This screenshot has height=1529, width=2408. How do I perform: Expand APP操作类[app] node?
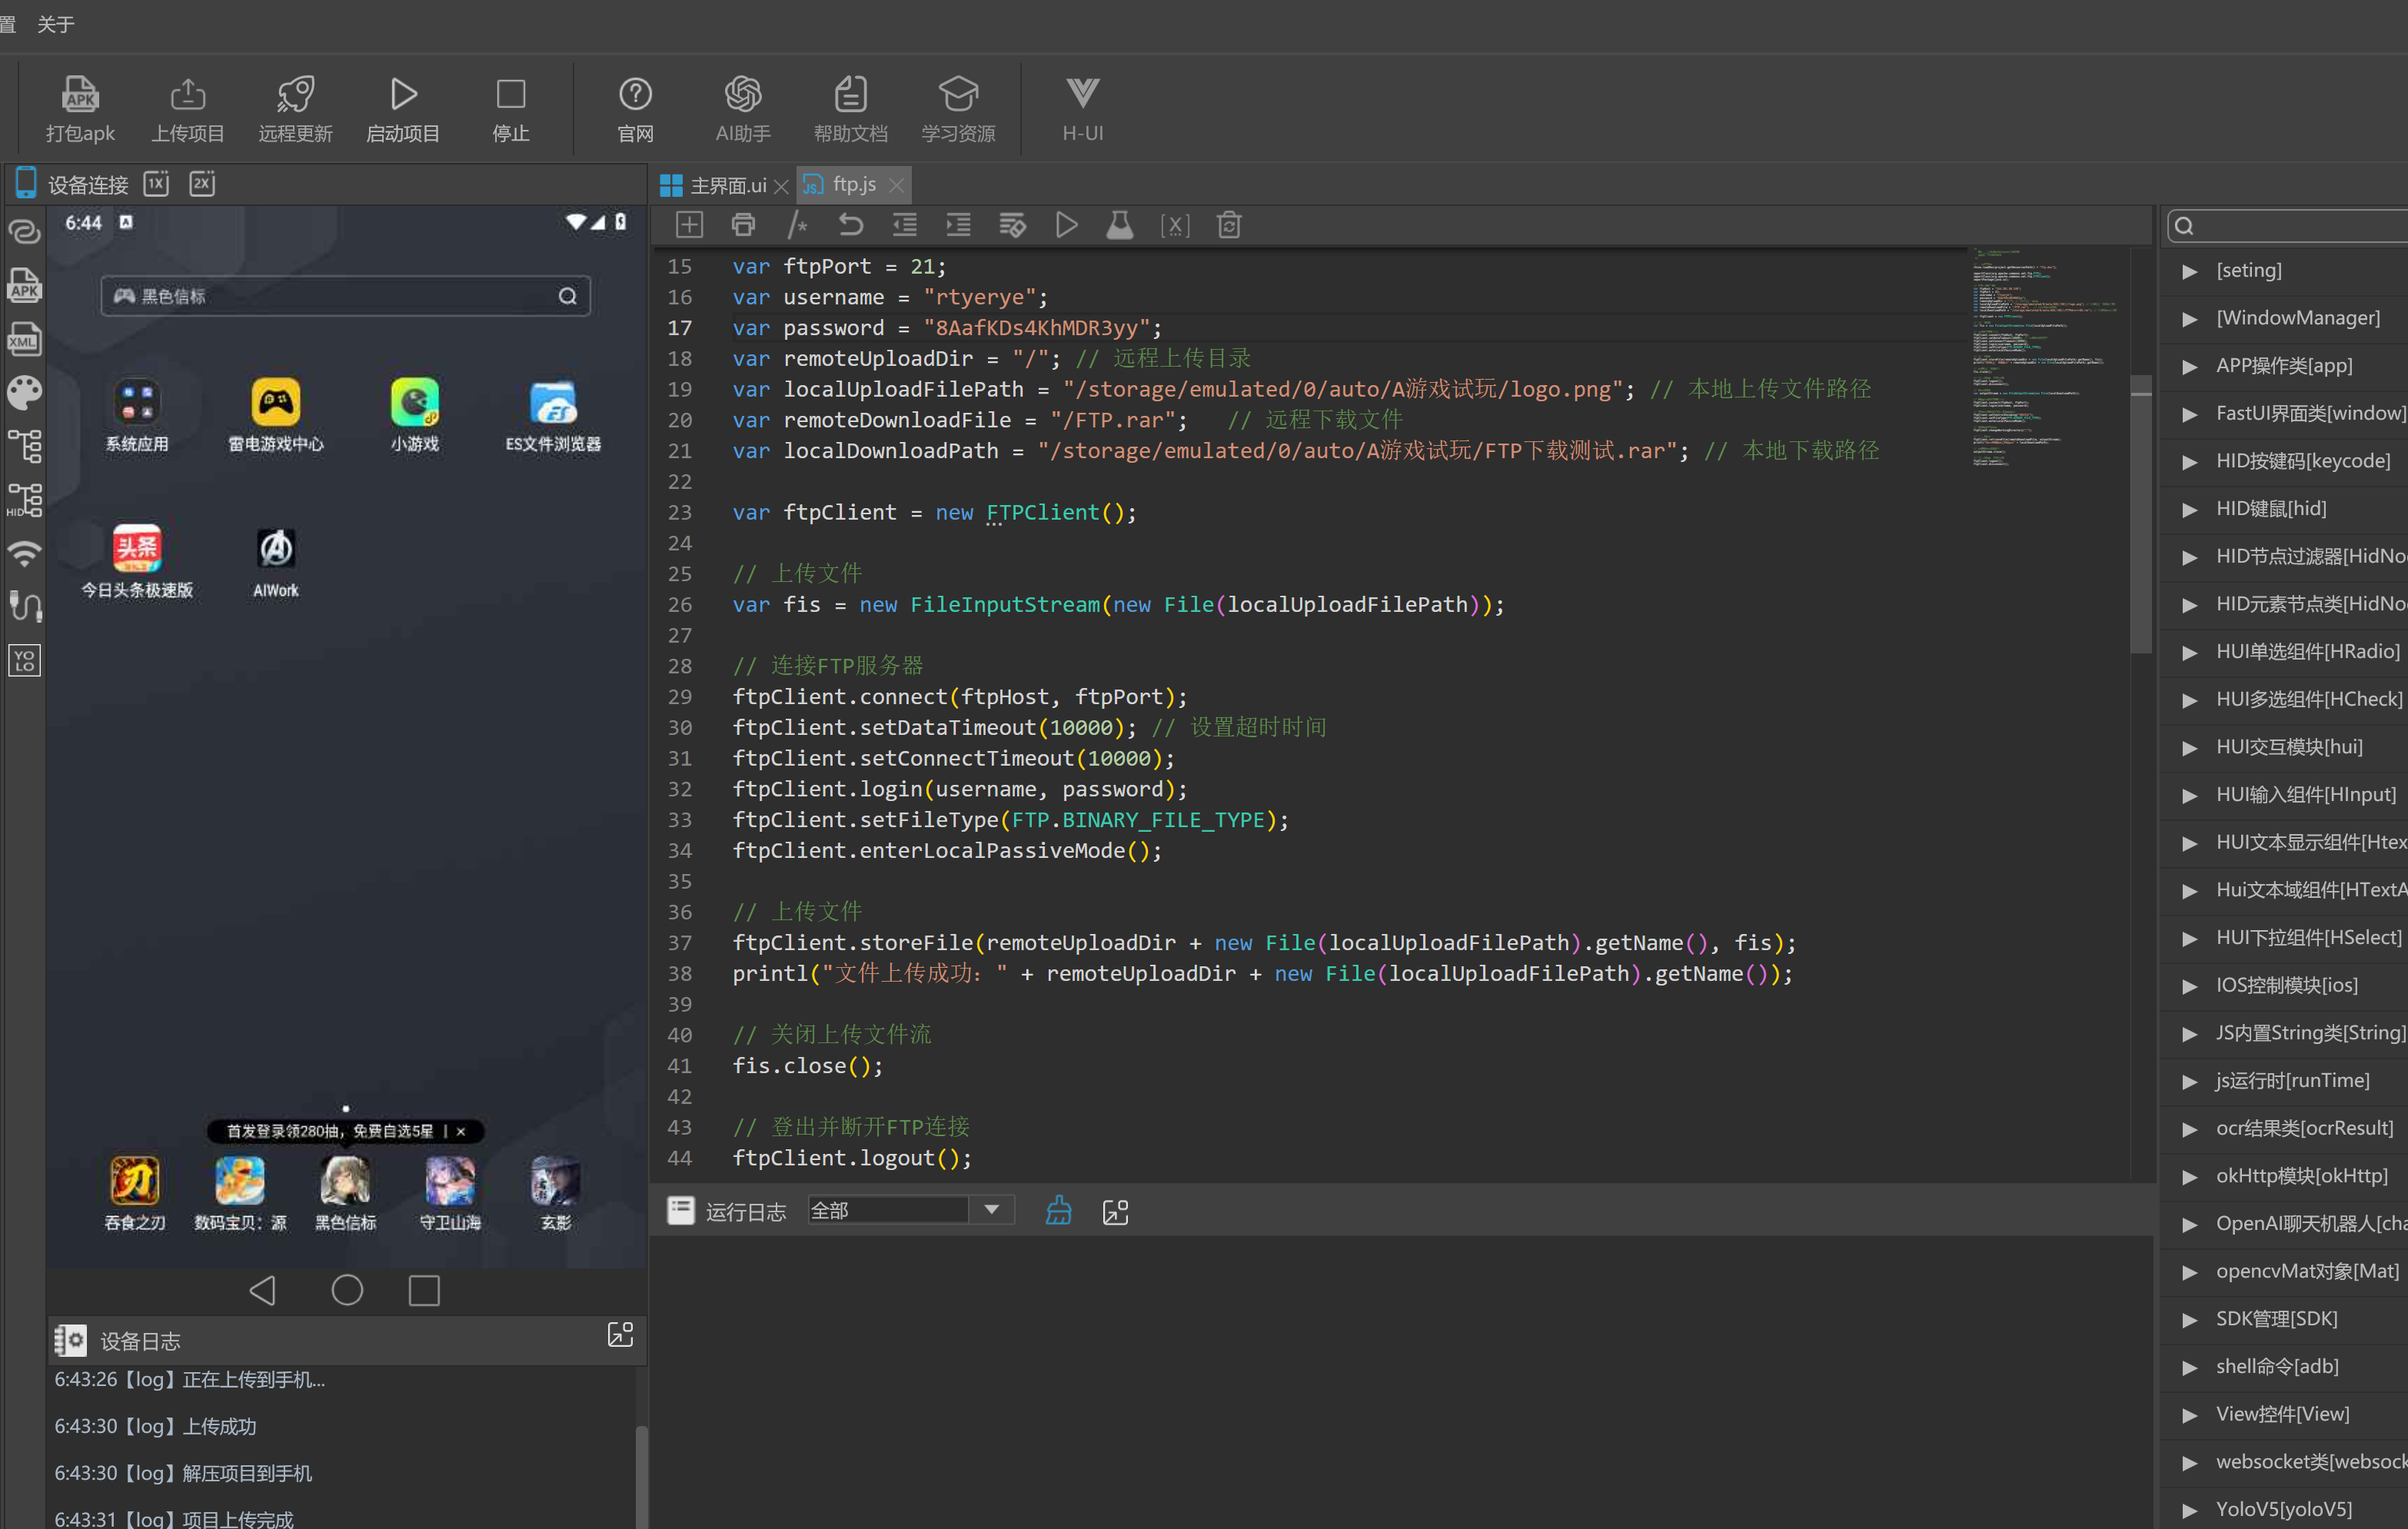[x=2190, y=366]
